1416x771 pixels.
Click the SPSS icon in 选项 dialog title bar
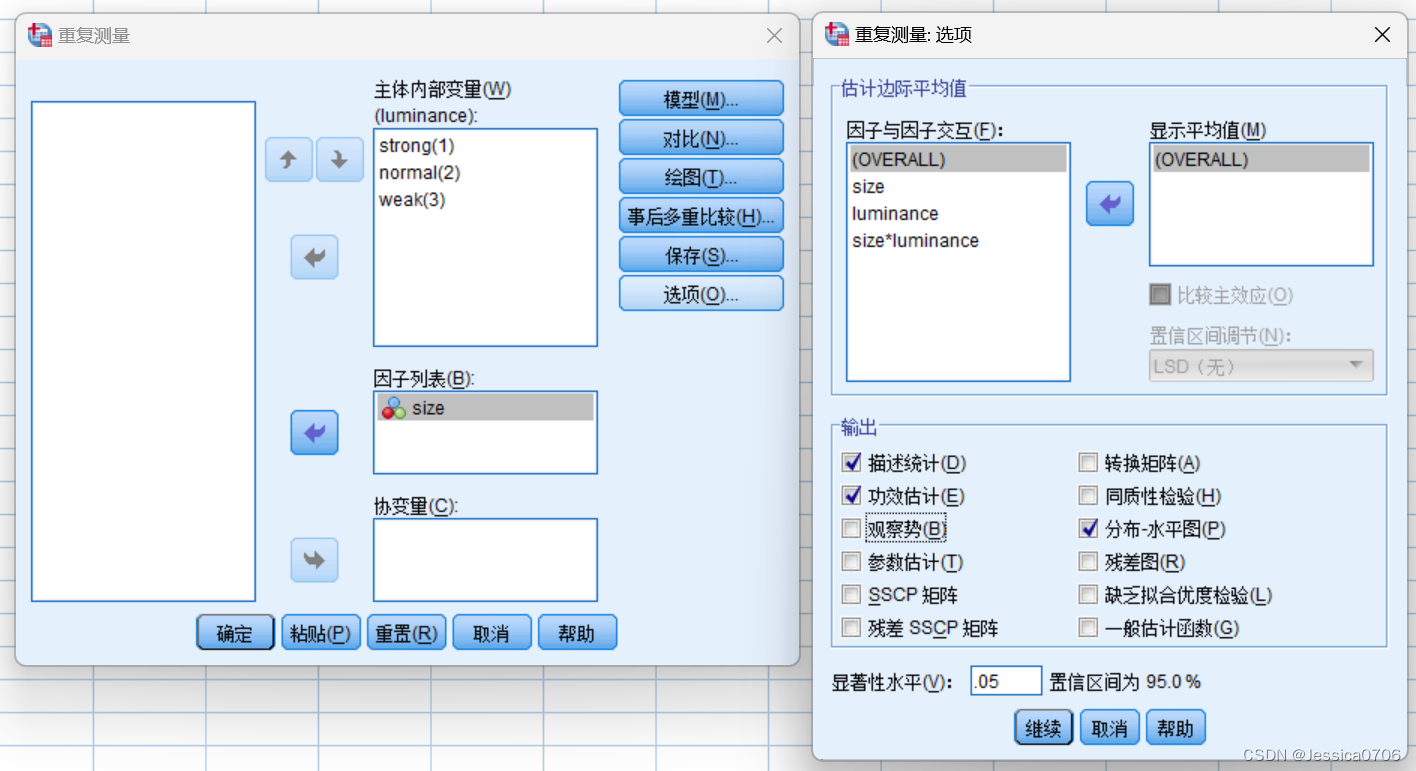pyautogui.click(x=837, y=35)
